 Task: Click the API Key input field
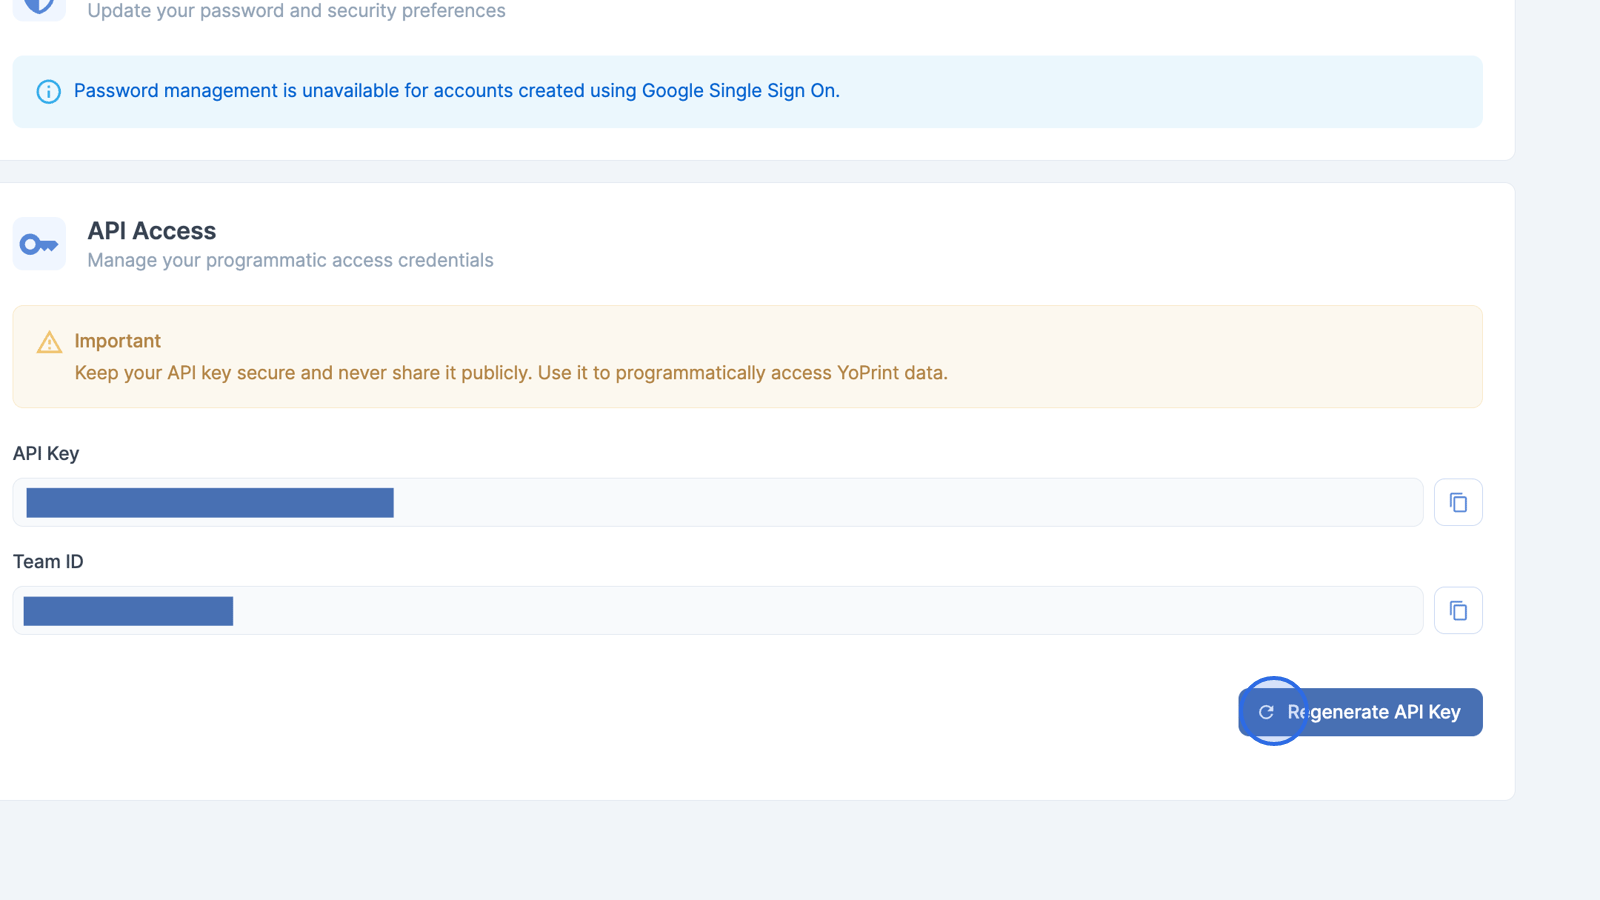[x=717, y=502]
